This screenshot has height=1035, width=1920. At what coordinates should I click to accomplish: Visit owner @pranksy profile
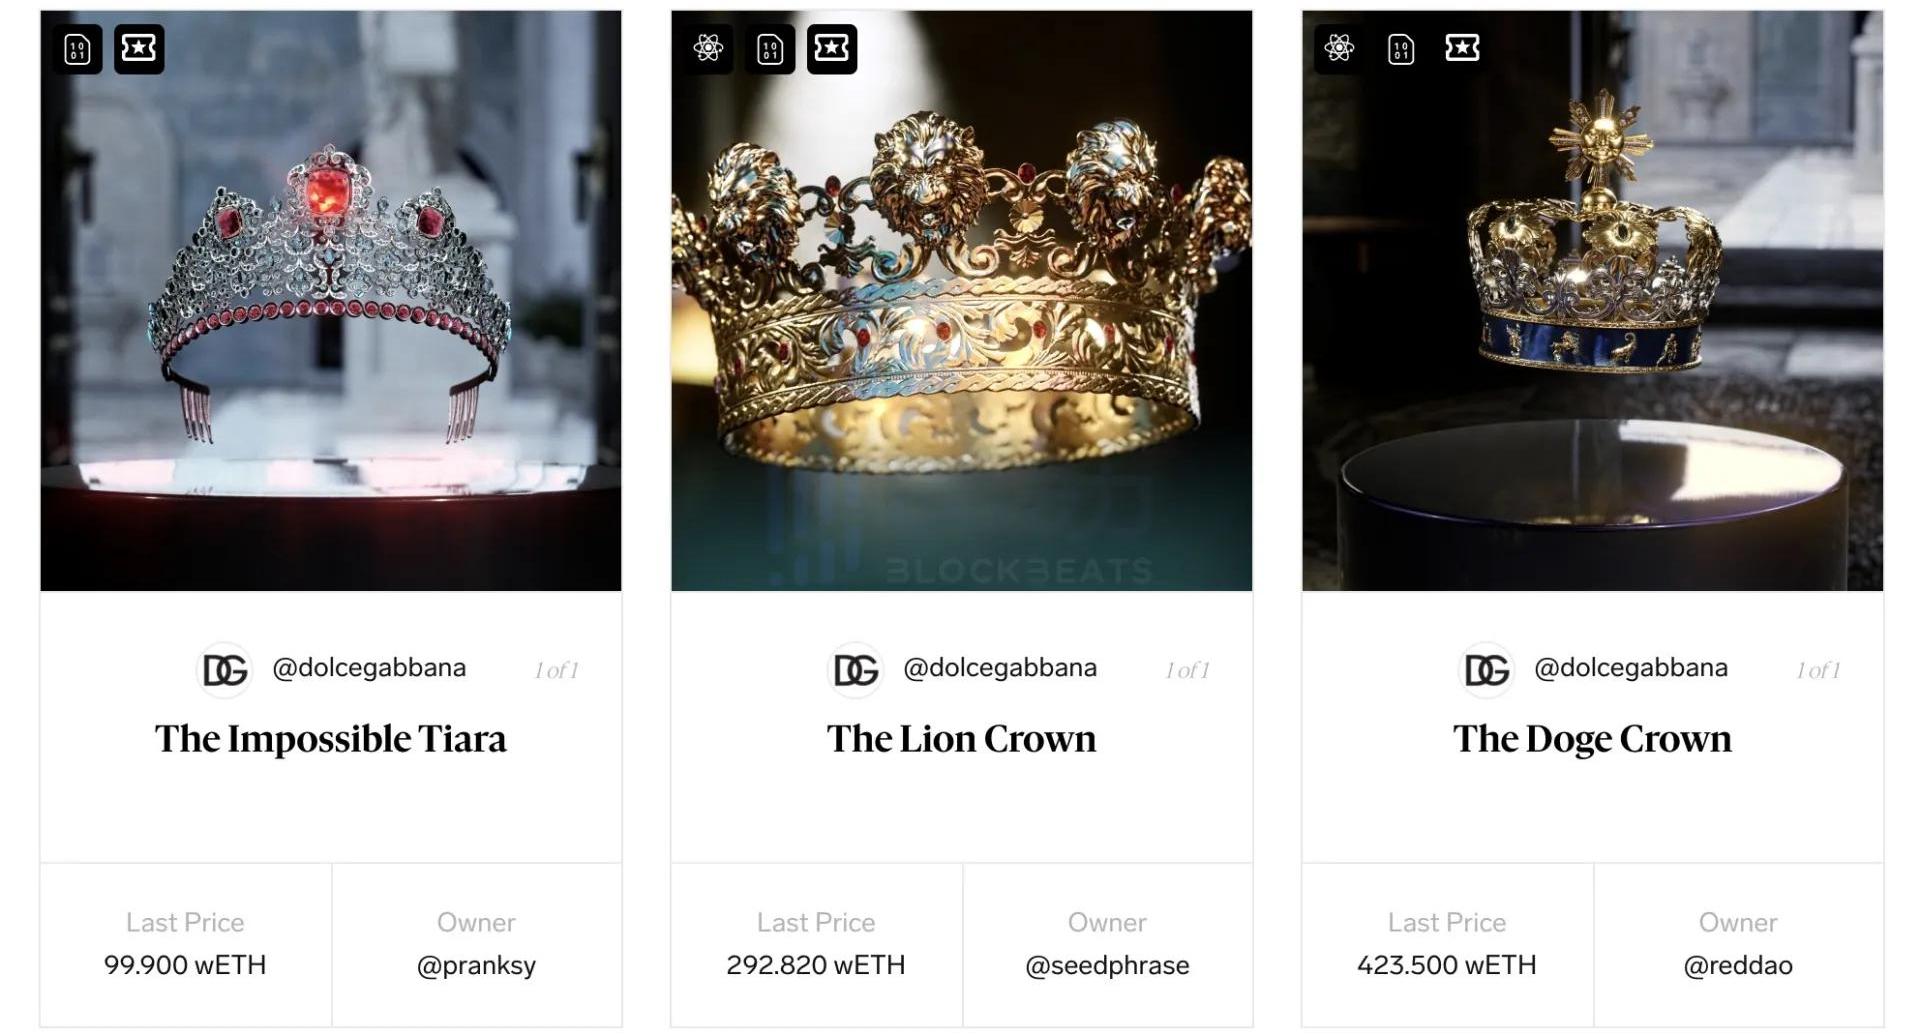[476, 965]
